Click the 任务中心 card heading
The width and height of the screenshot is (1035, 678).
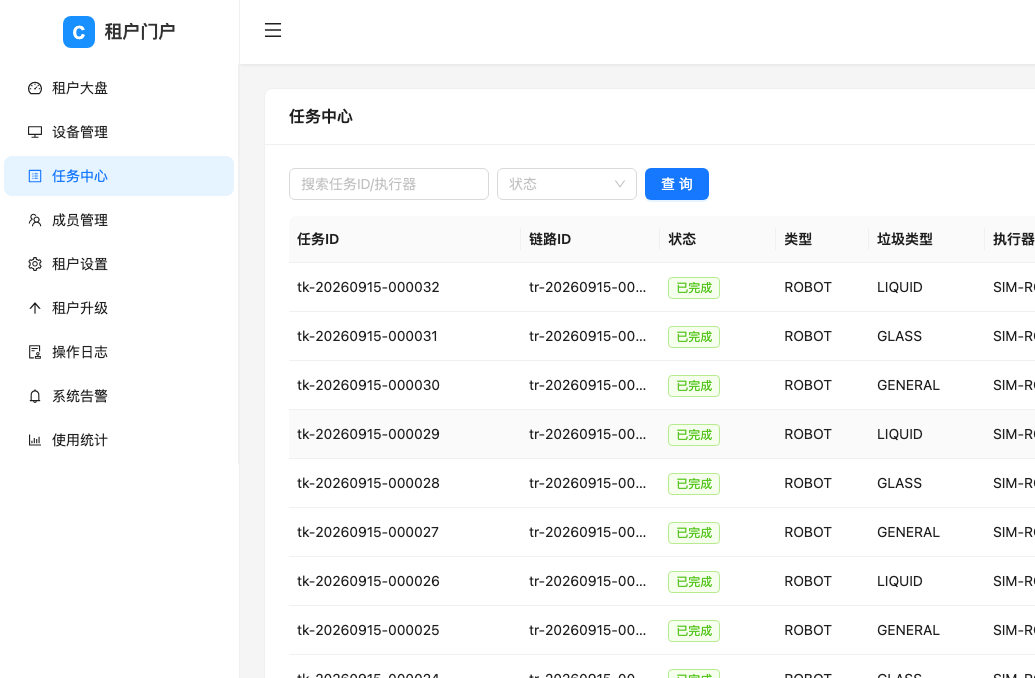pyautogui.click(x=321, y=117)
